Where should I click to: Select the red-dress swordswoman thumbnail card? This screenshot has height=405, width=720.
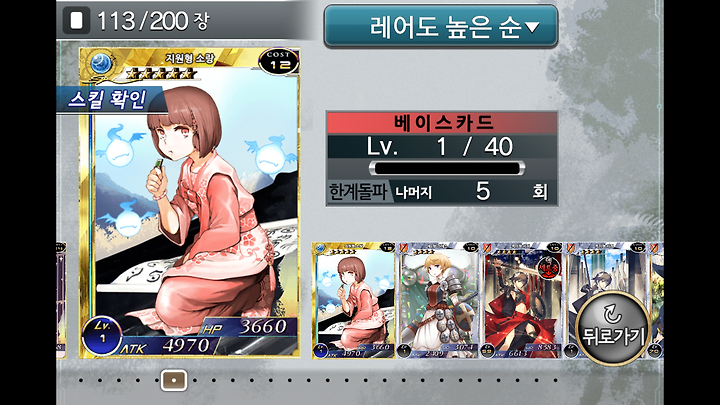pyautogui.click(x=522, y=301)
